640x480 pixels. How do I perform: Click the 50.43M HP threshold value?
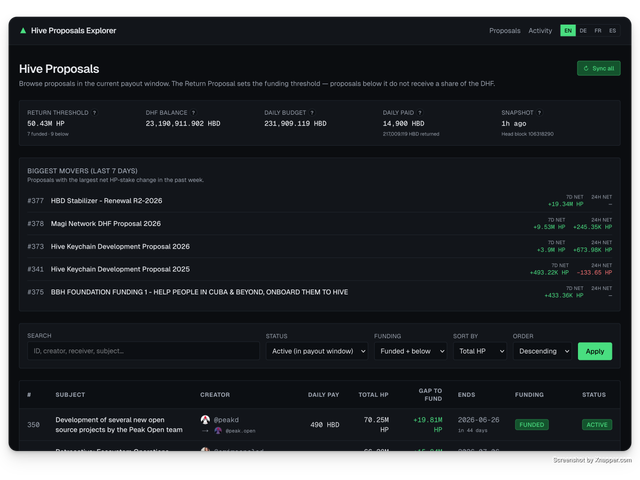click(x=46, y=124)
